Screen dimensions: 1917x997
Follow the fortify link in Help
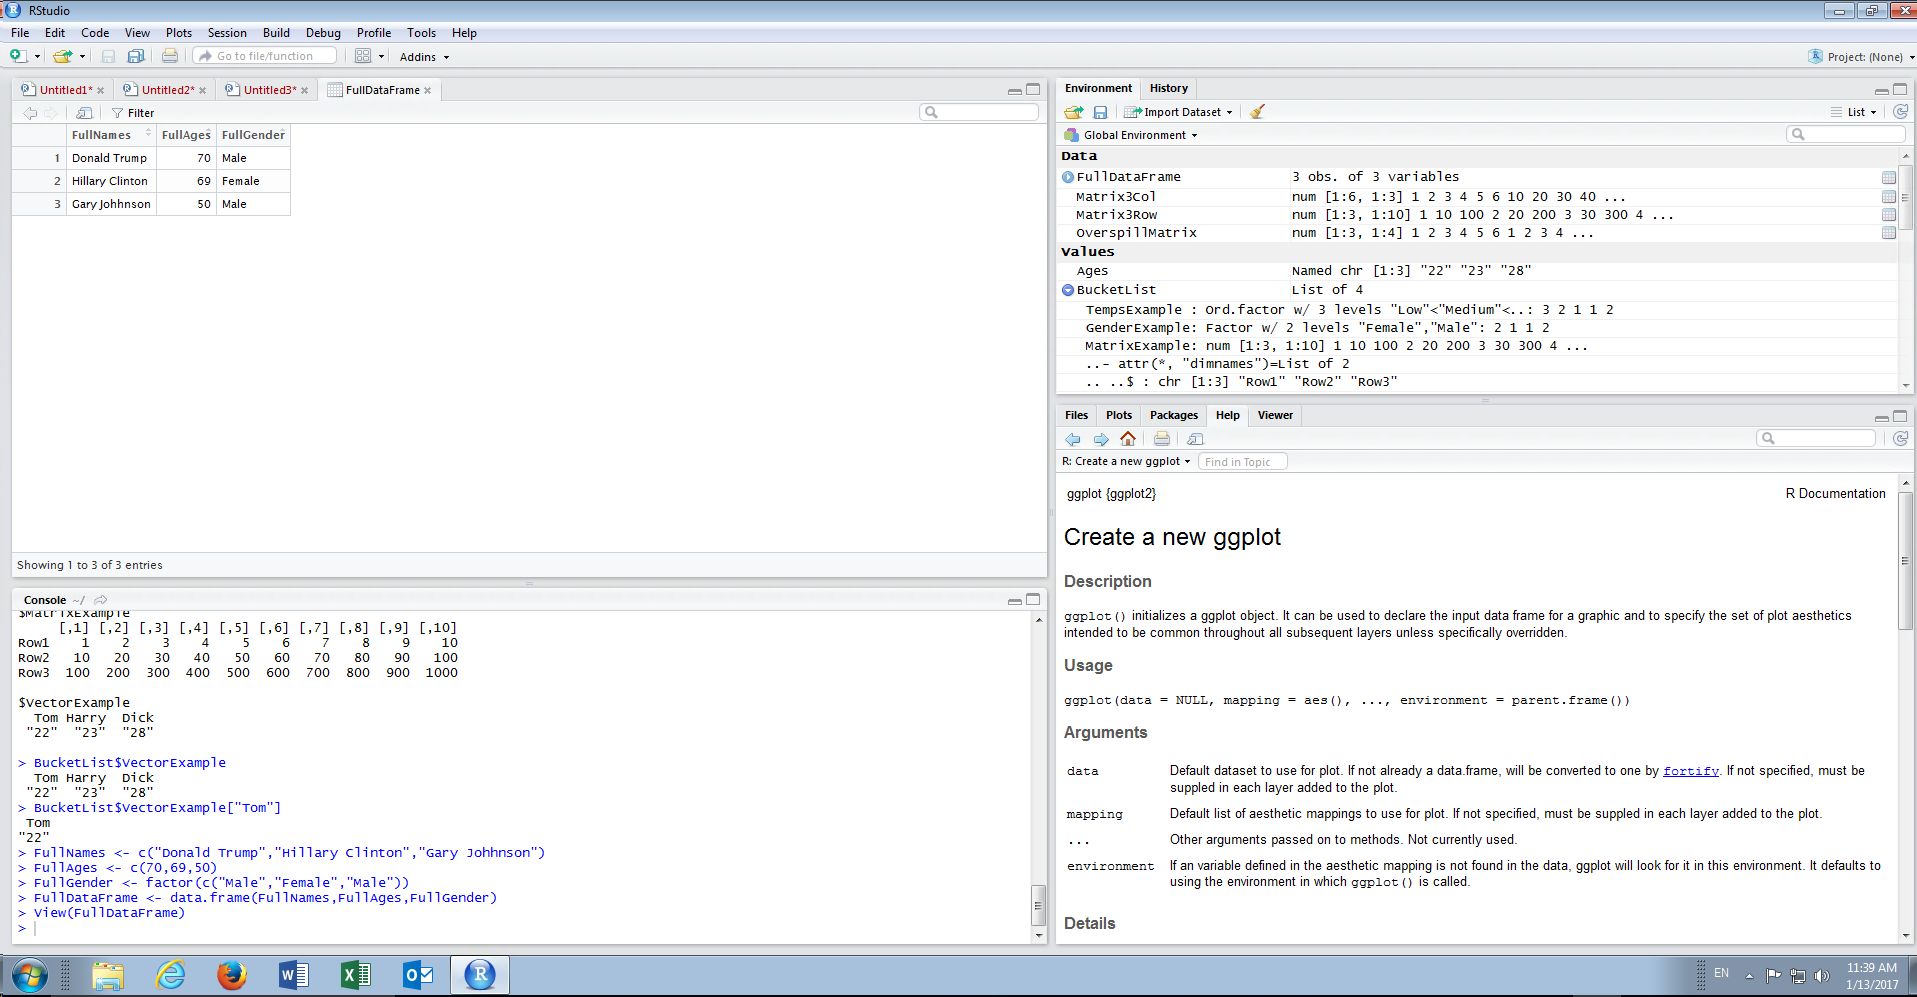[x=1690, y=771]
